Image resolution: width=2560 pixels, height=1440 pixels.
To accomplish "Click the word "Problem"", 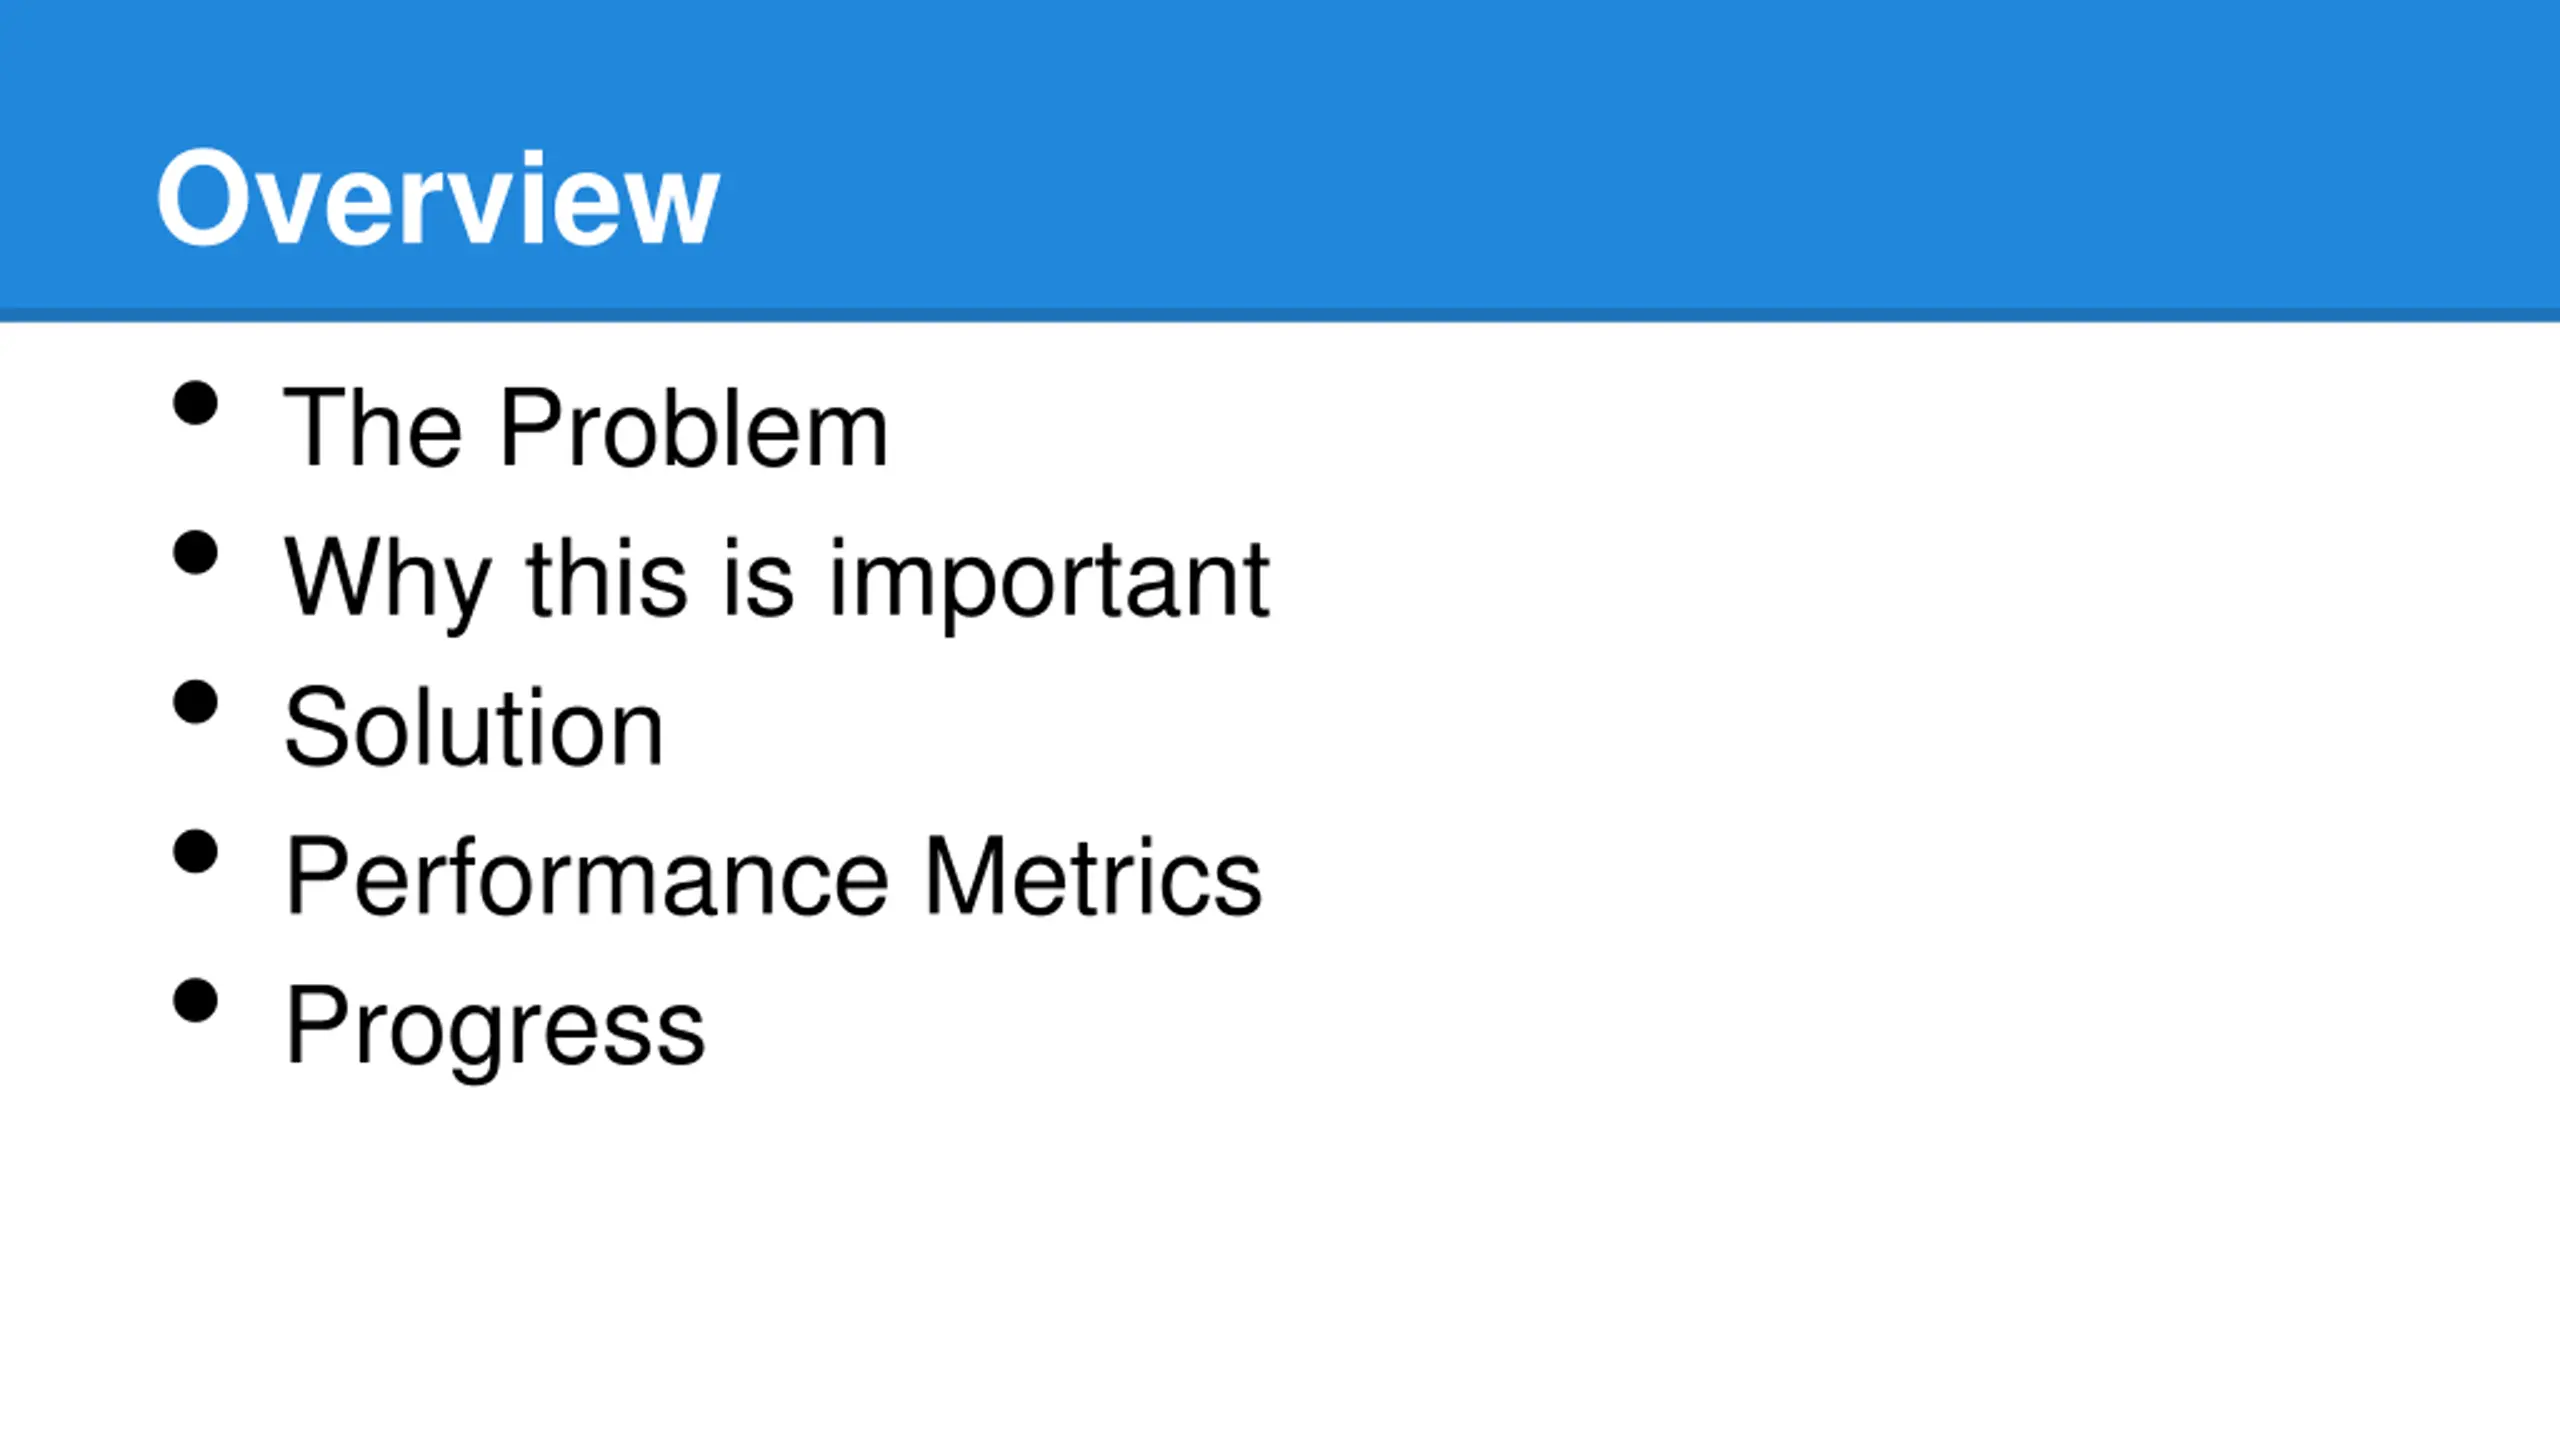I will click(694, 428).
